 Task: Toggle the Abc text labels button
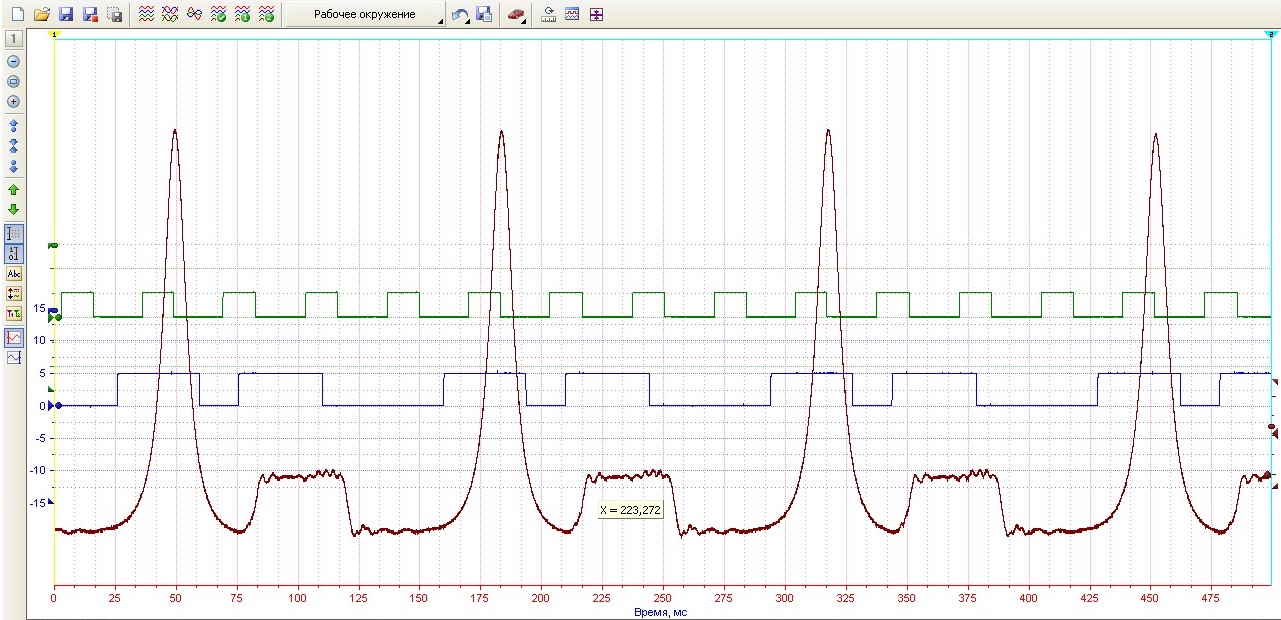tap(14, 273)
